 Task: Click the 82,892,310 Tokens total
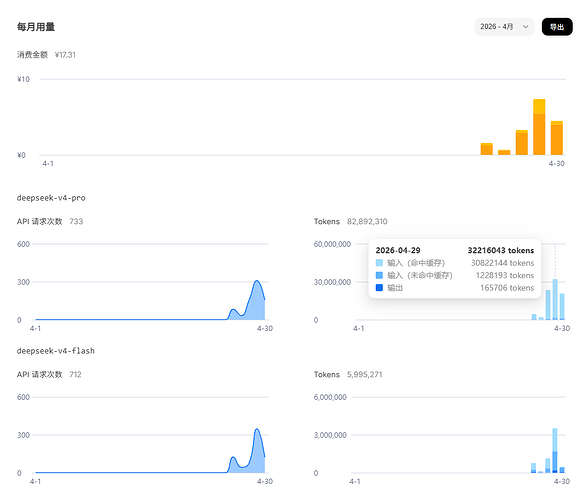point(367,221)
